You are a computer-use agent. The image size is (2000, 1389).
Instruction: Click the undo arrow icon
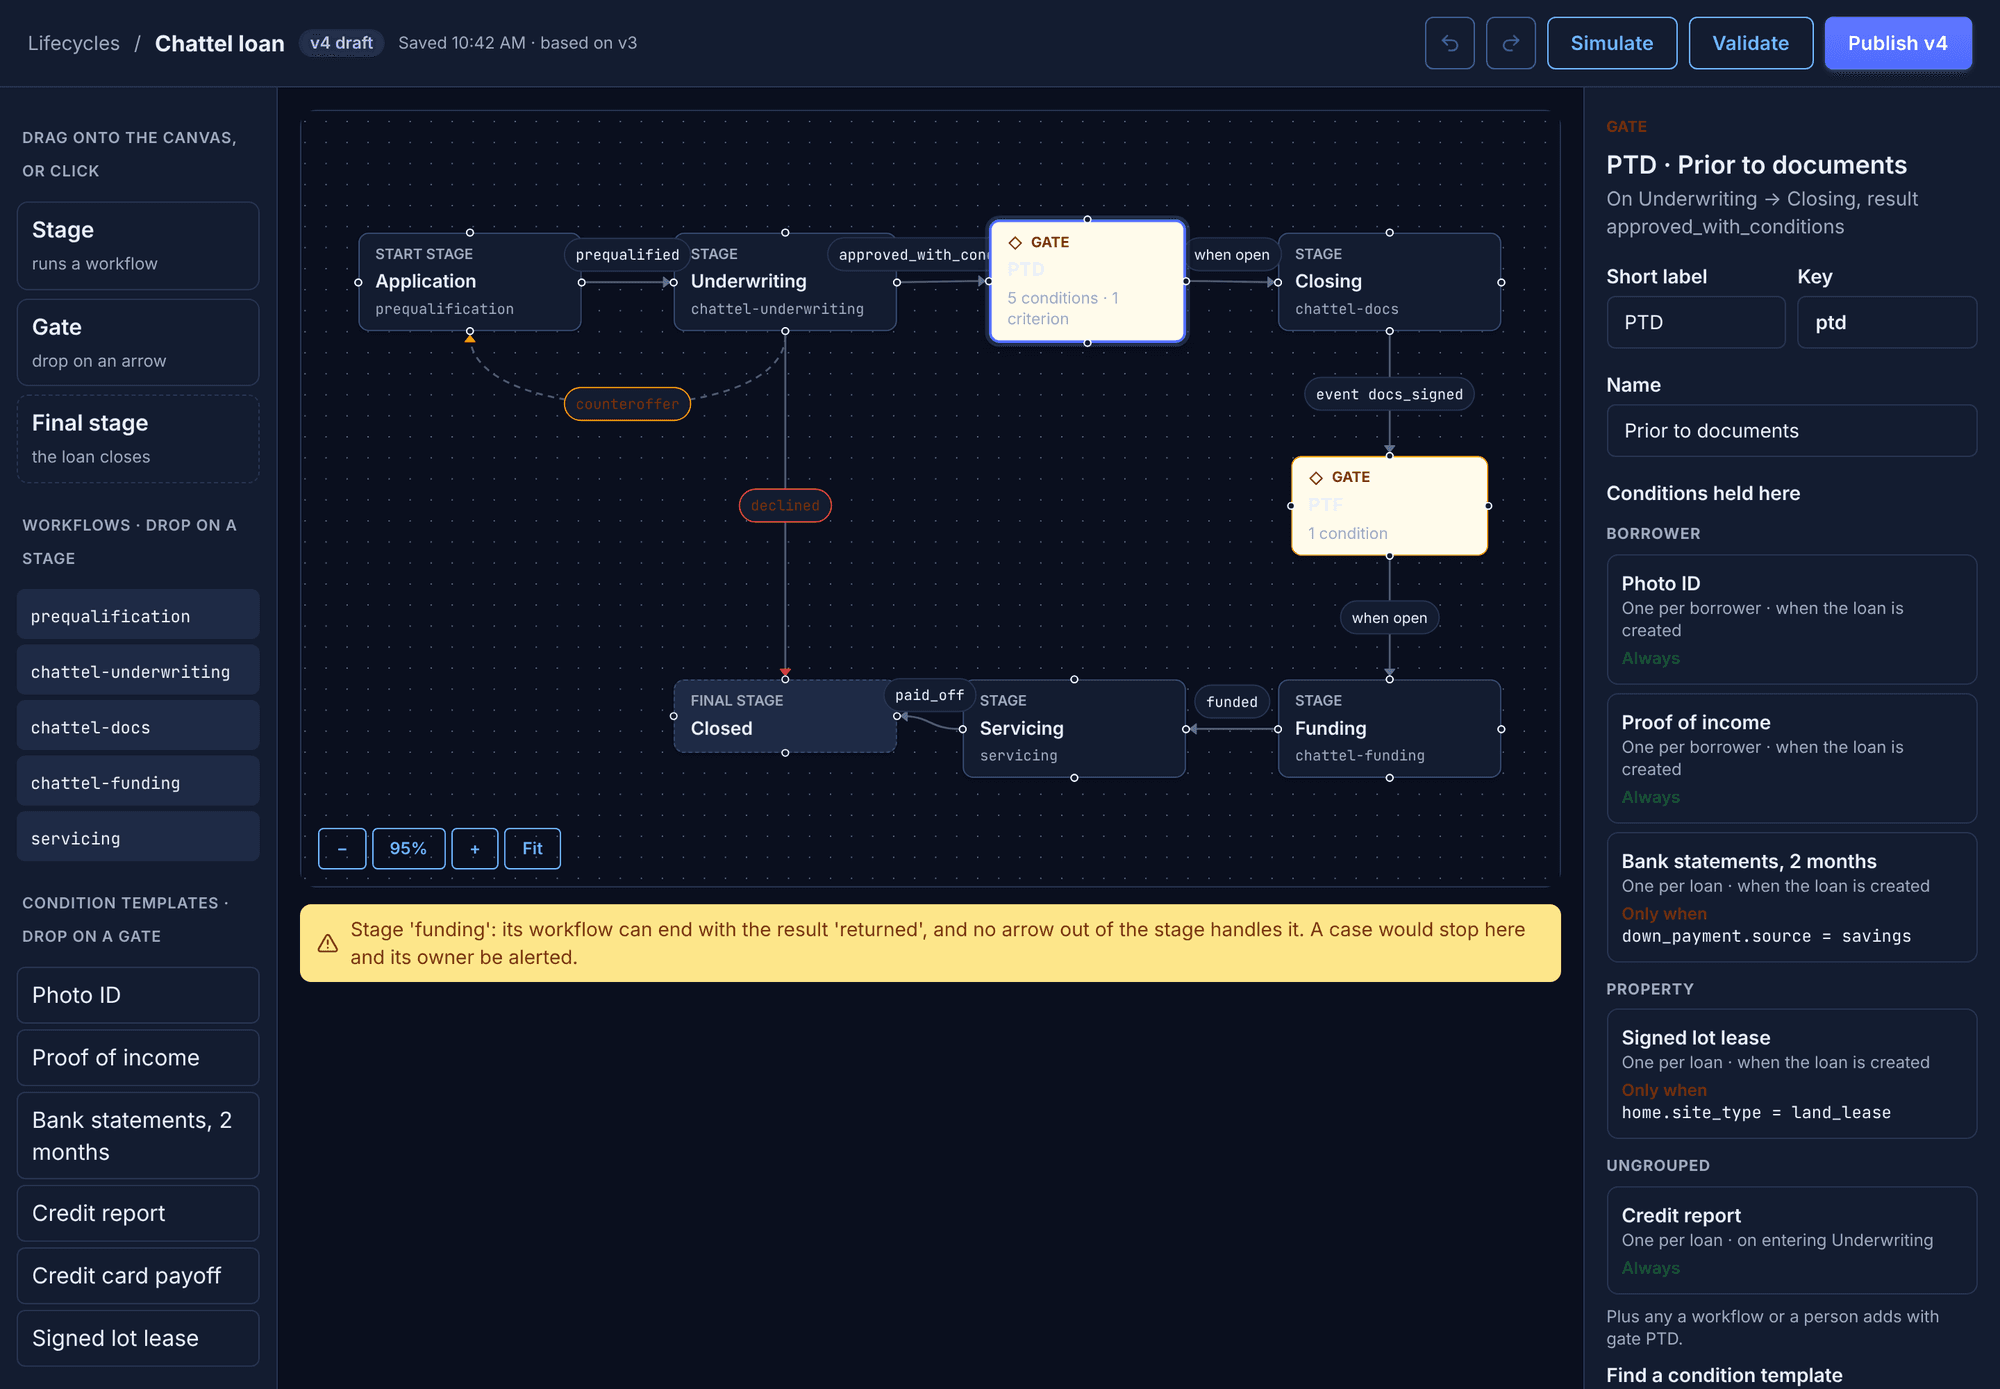click(x=1449, y=43)
